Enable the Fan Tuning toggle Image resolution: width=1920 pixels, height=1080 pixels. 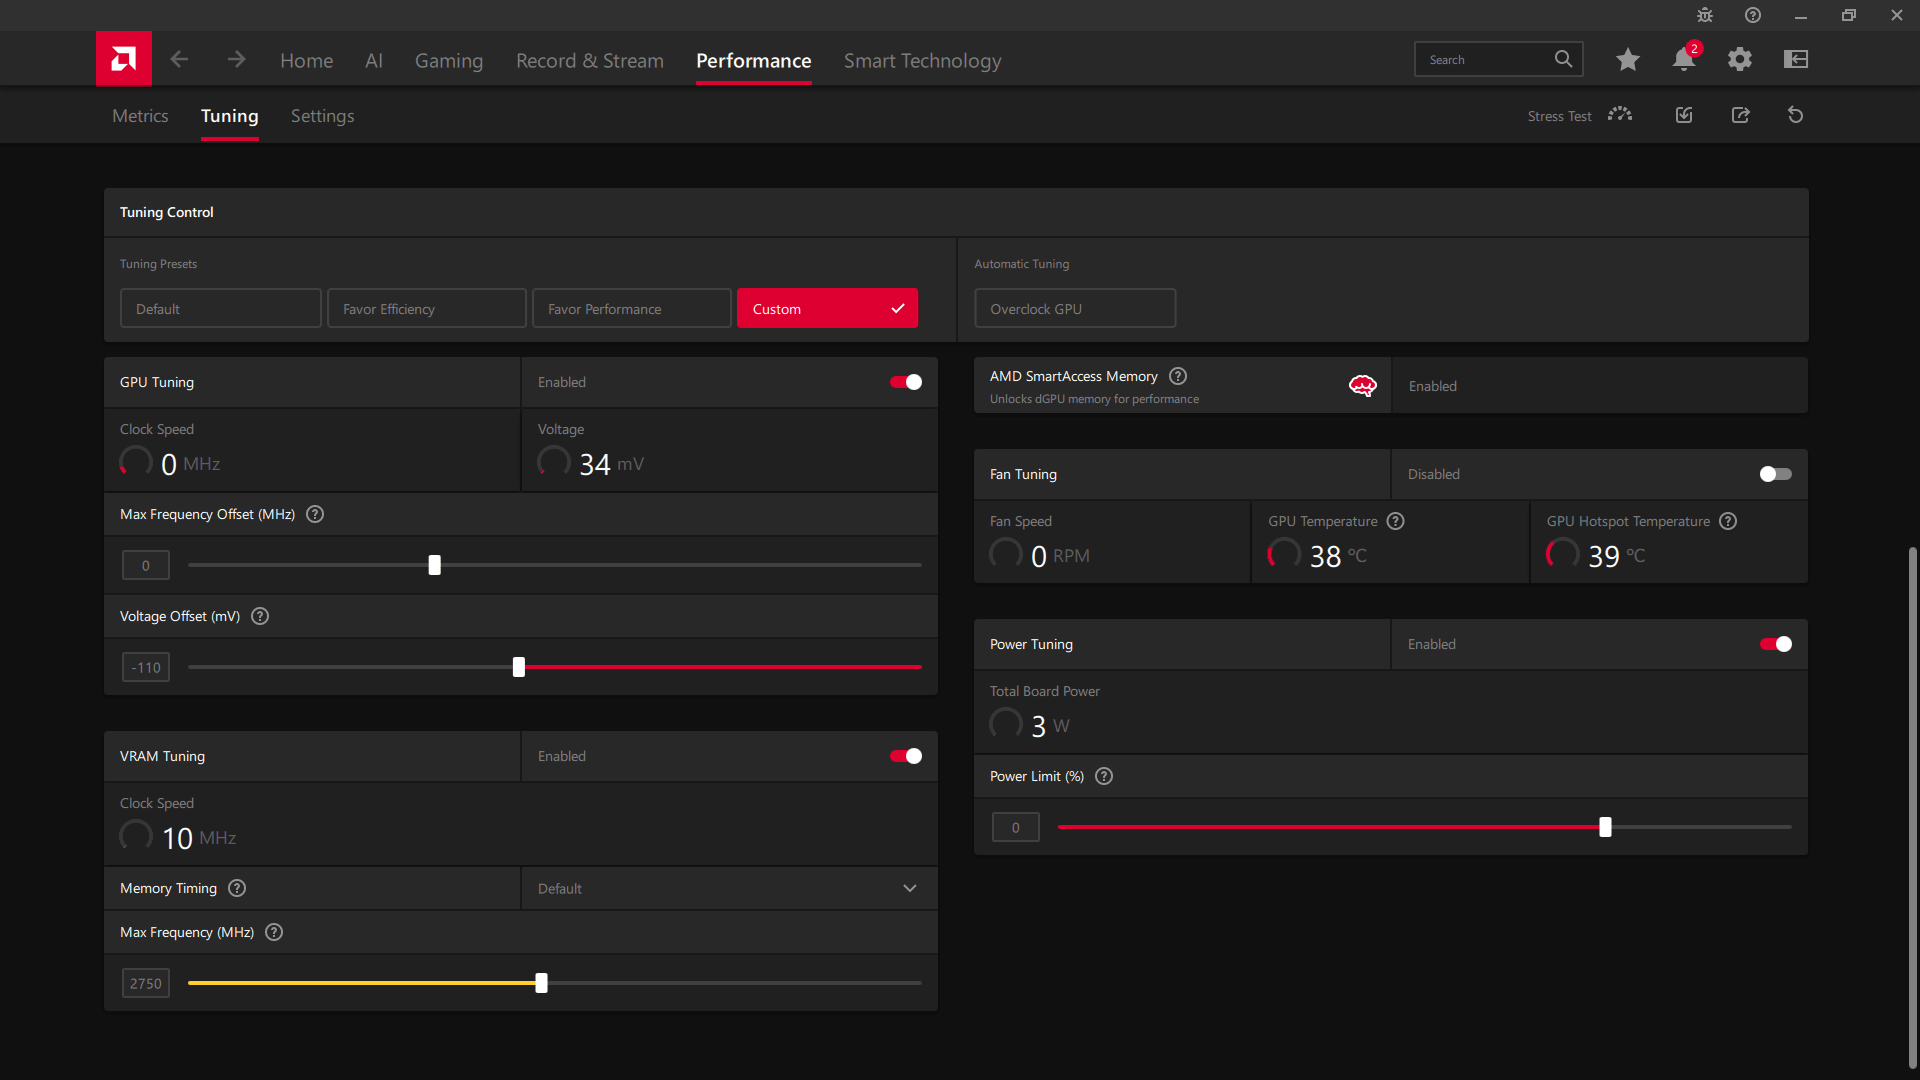1775,474
